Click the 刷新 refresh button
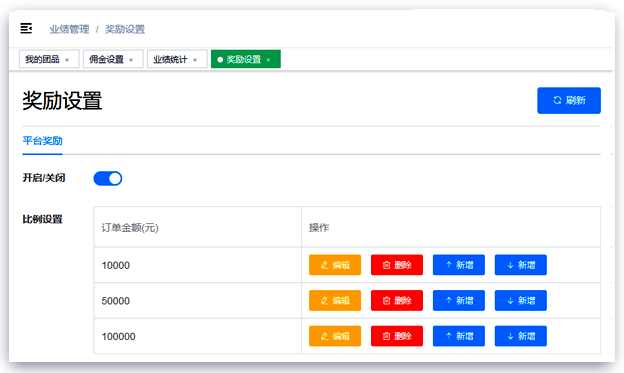 569,100
